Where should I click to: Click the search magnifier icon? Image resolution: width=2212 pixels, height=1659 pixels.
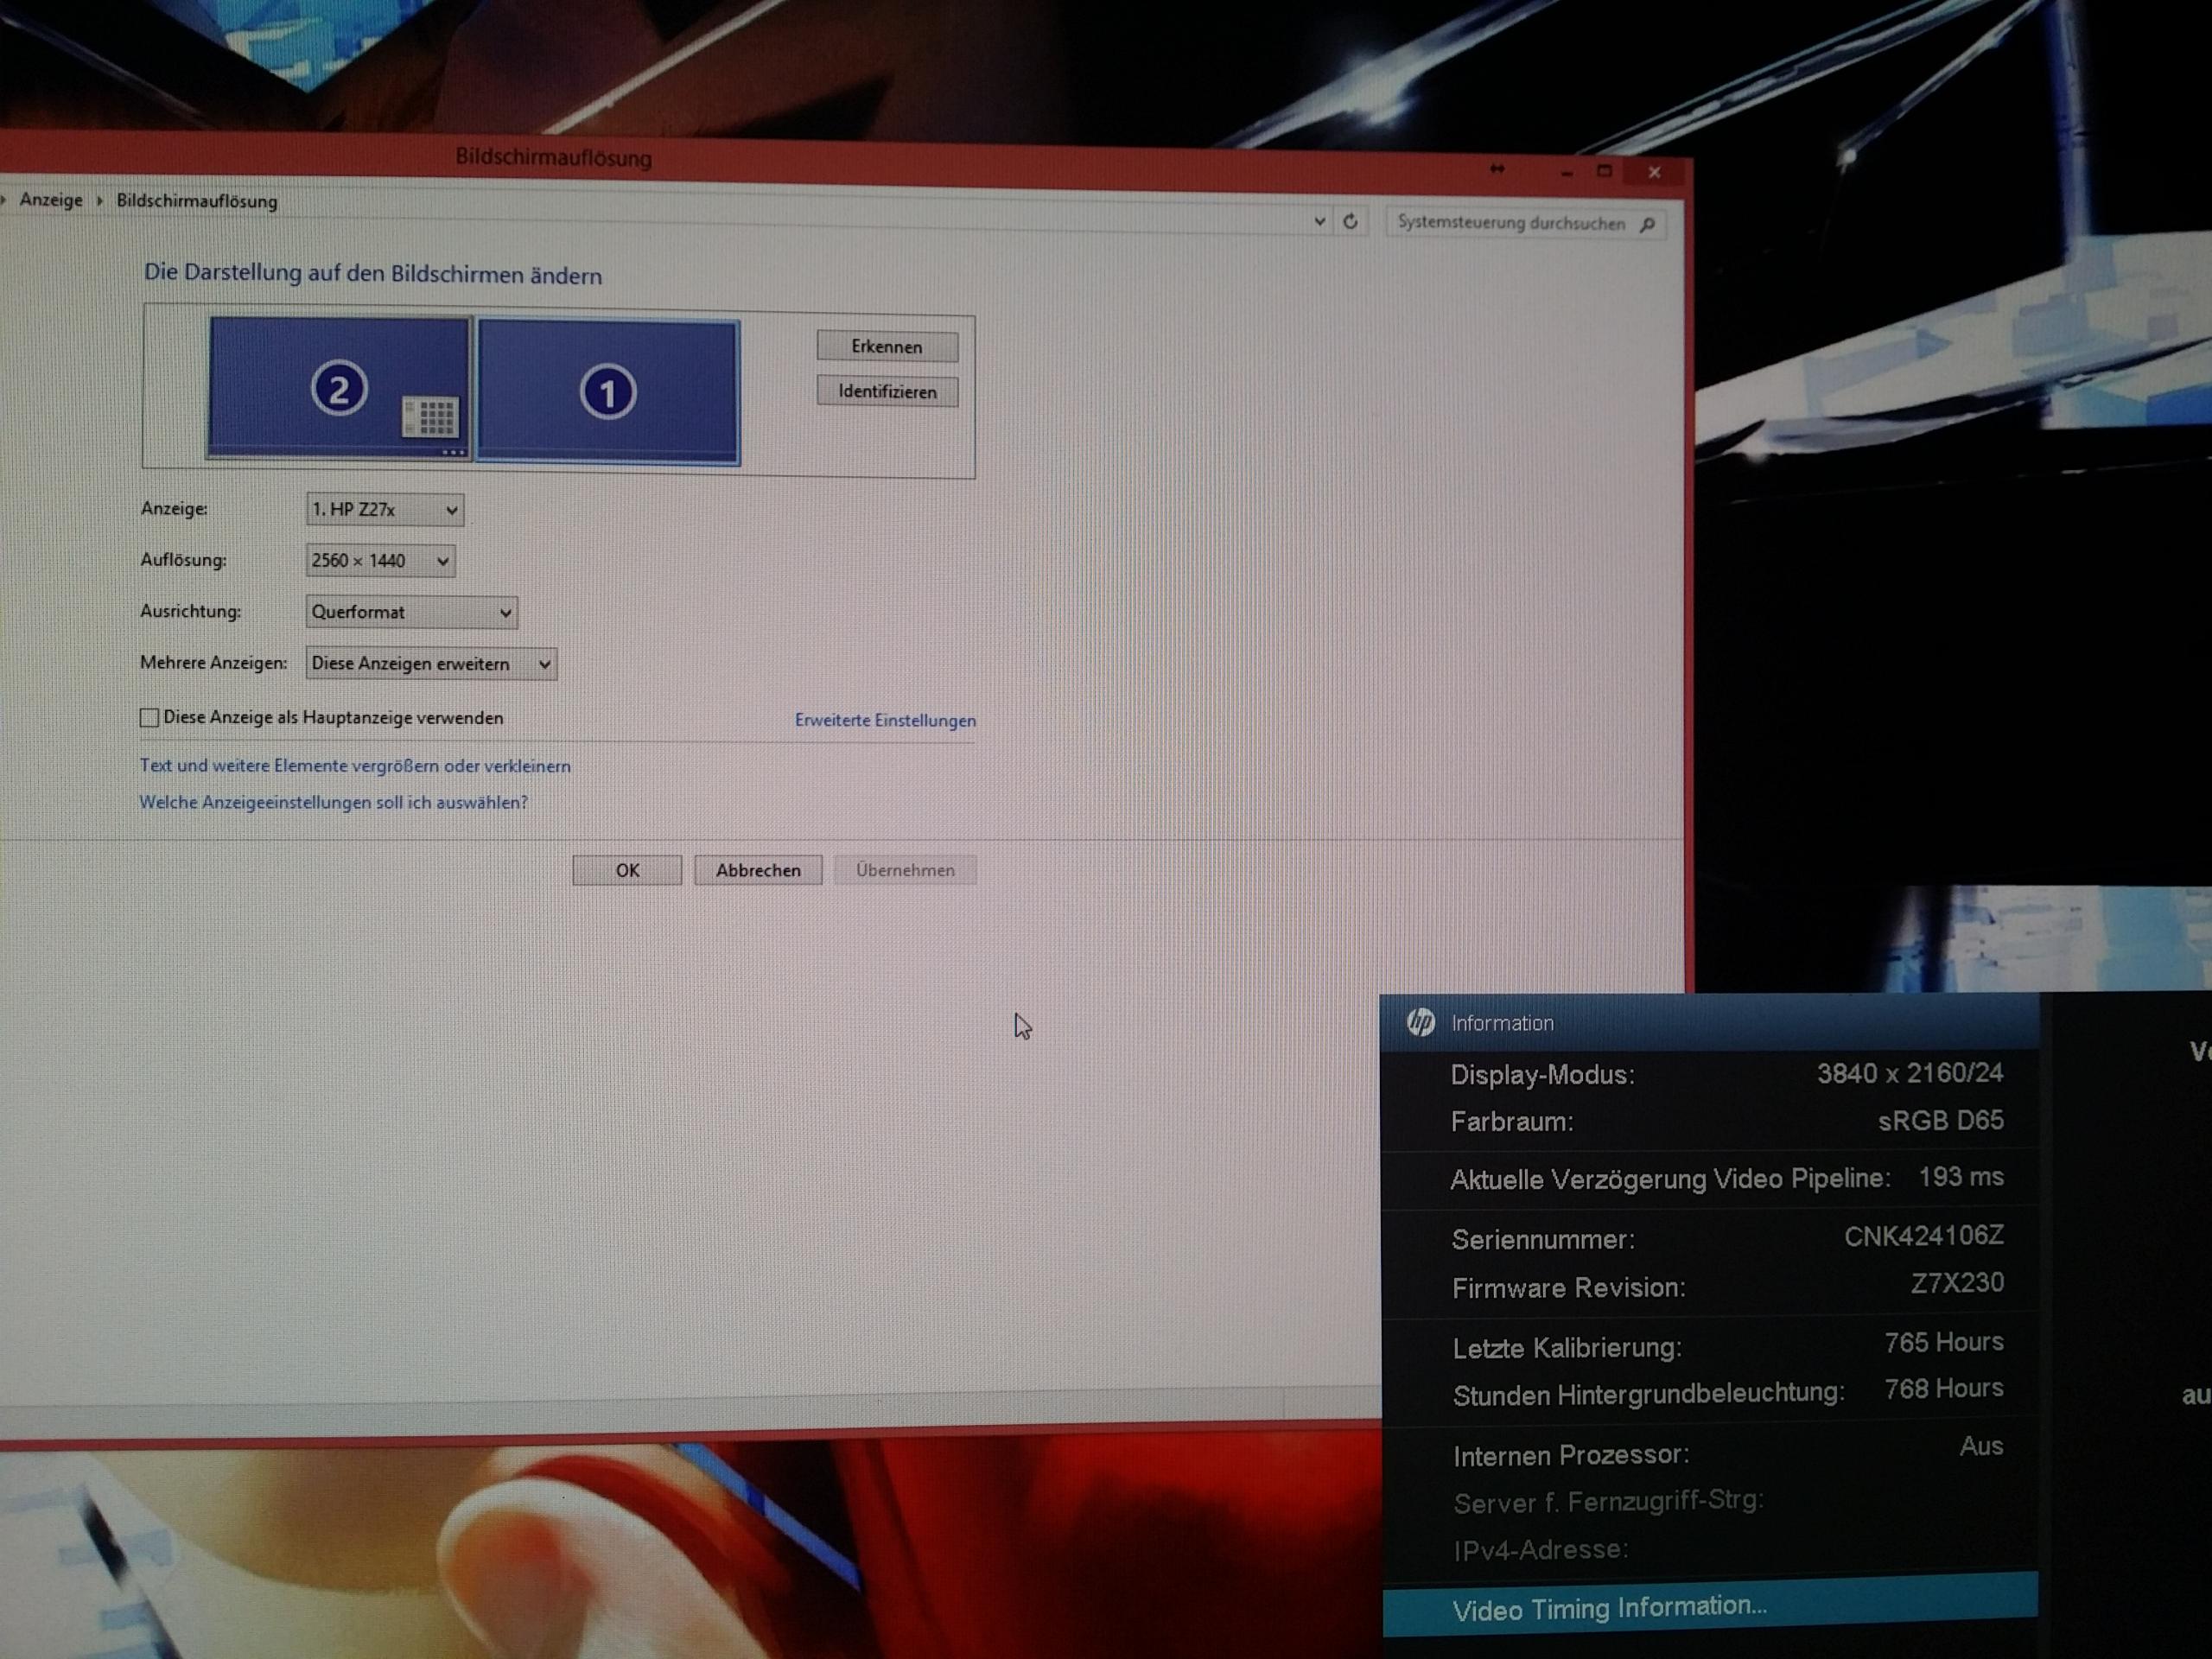tap(1647, 224)
